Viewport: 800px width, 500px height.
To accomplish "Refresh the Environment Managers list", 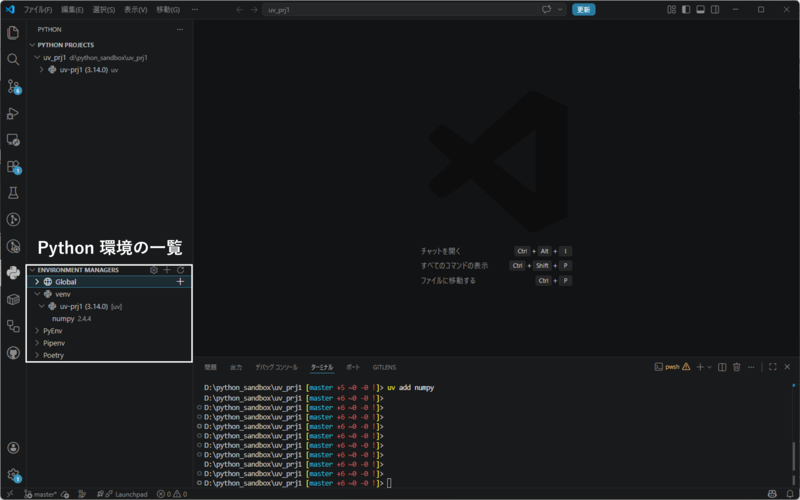I will click(180, 270).
